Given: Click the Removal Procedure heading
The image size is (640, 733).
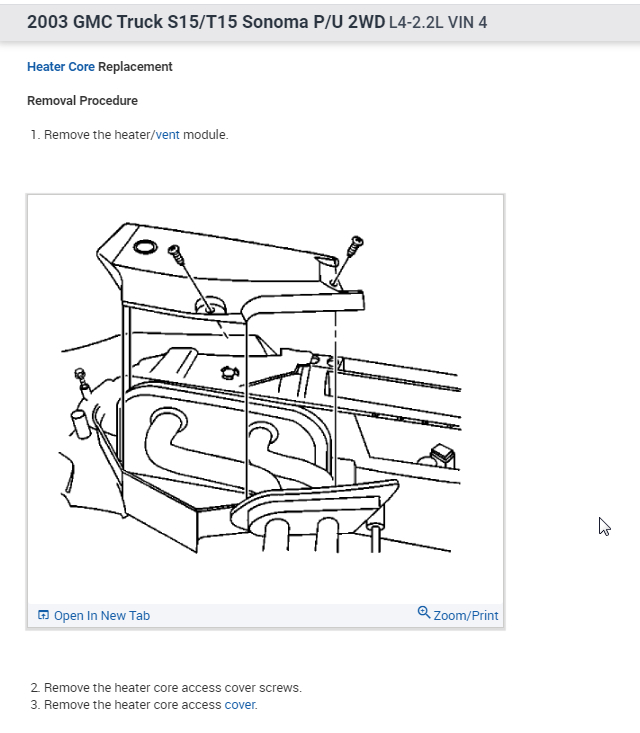Looking at the screenshot, I should click(82, 101).
